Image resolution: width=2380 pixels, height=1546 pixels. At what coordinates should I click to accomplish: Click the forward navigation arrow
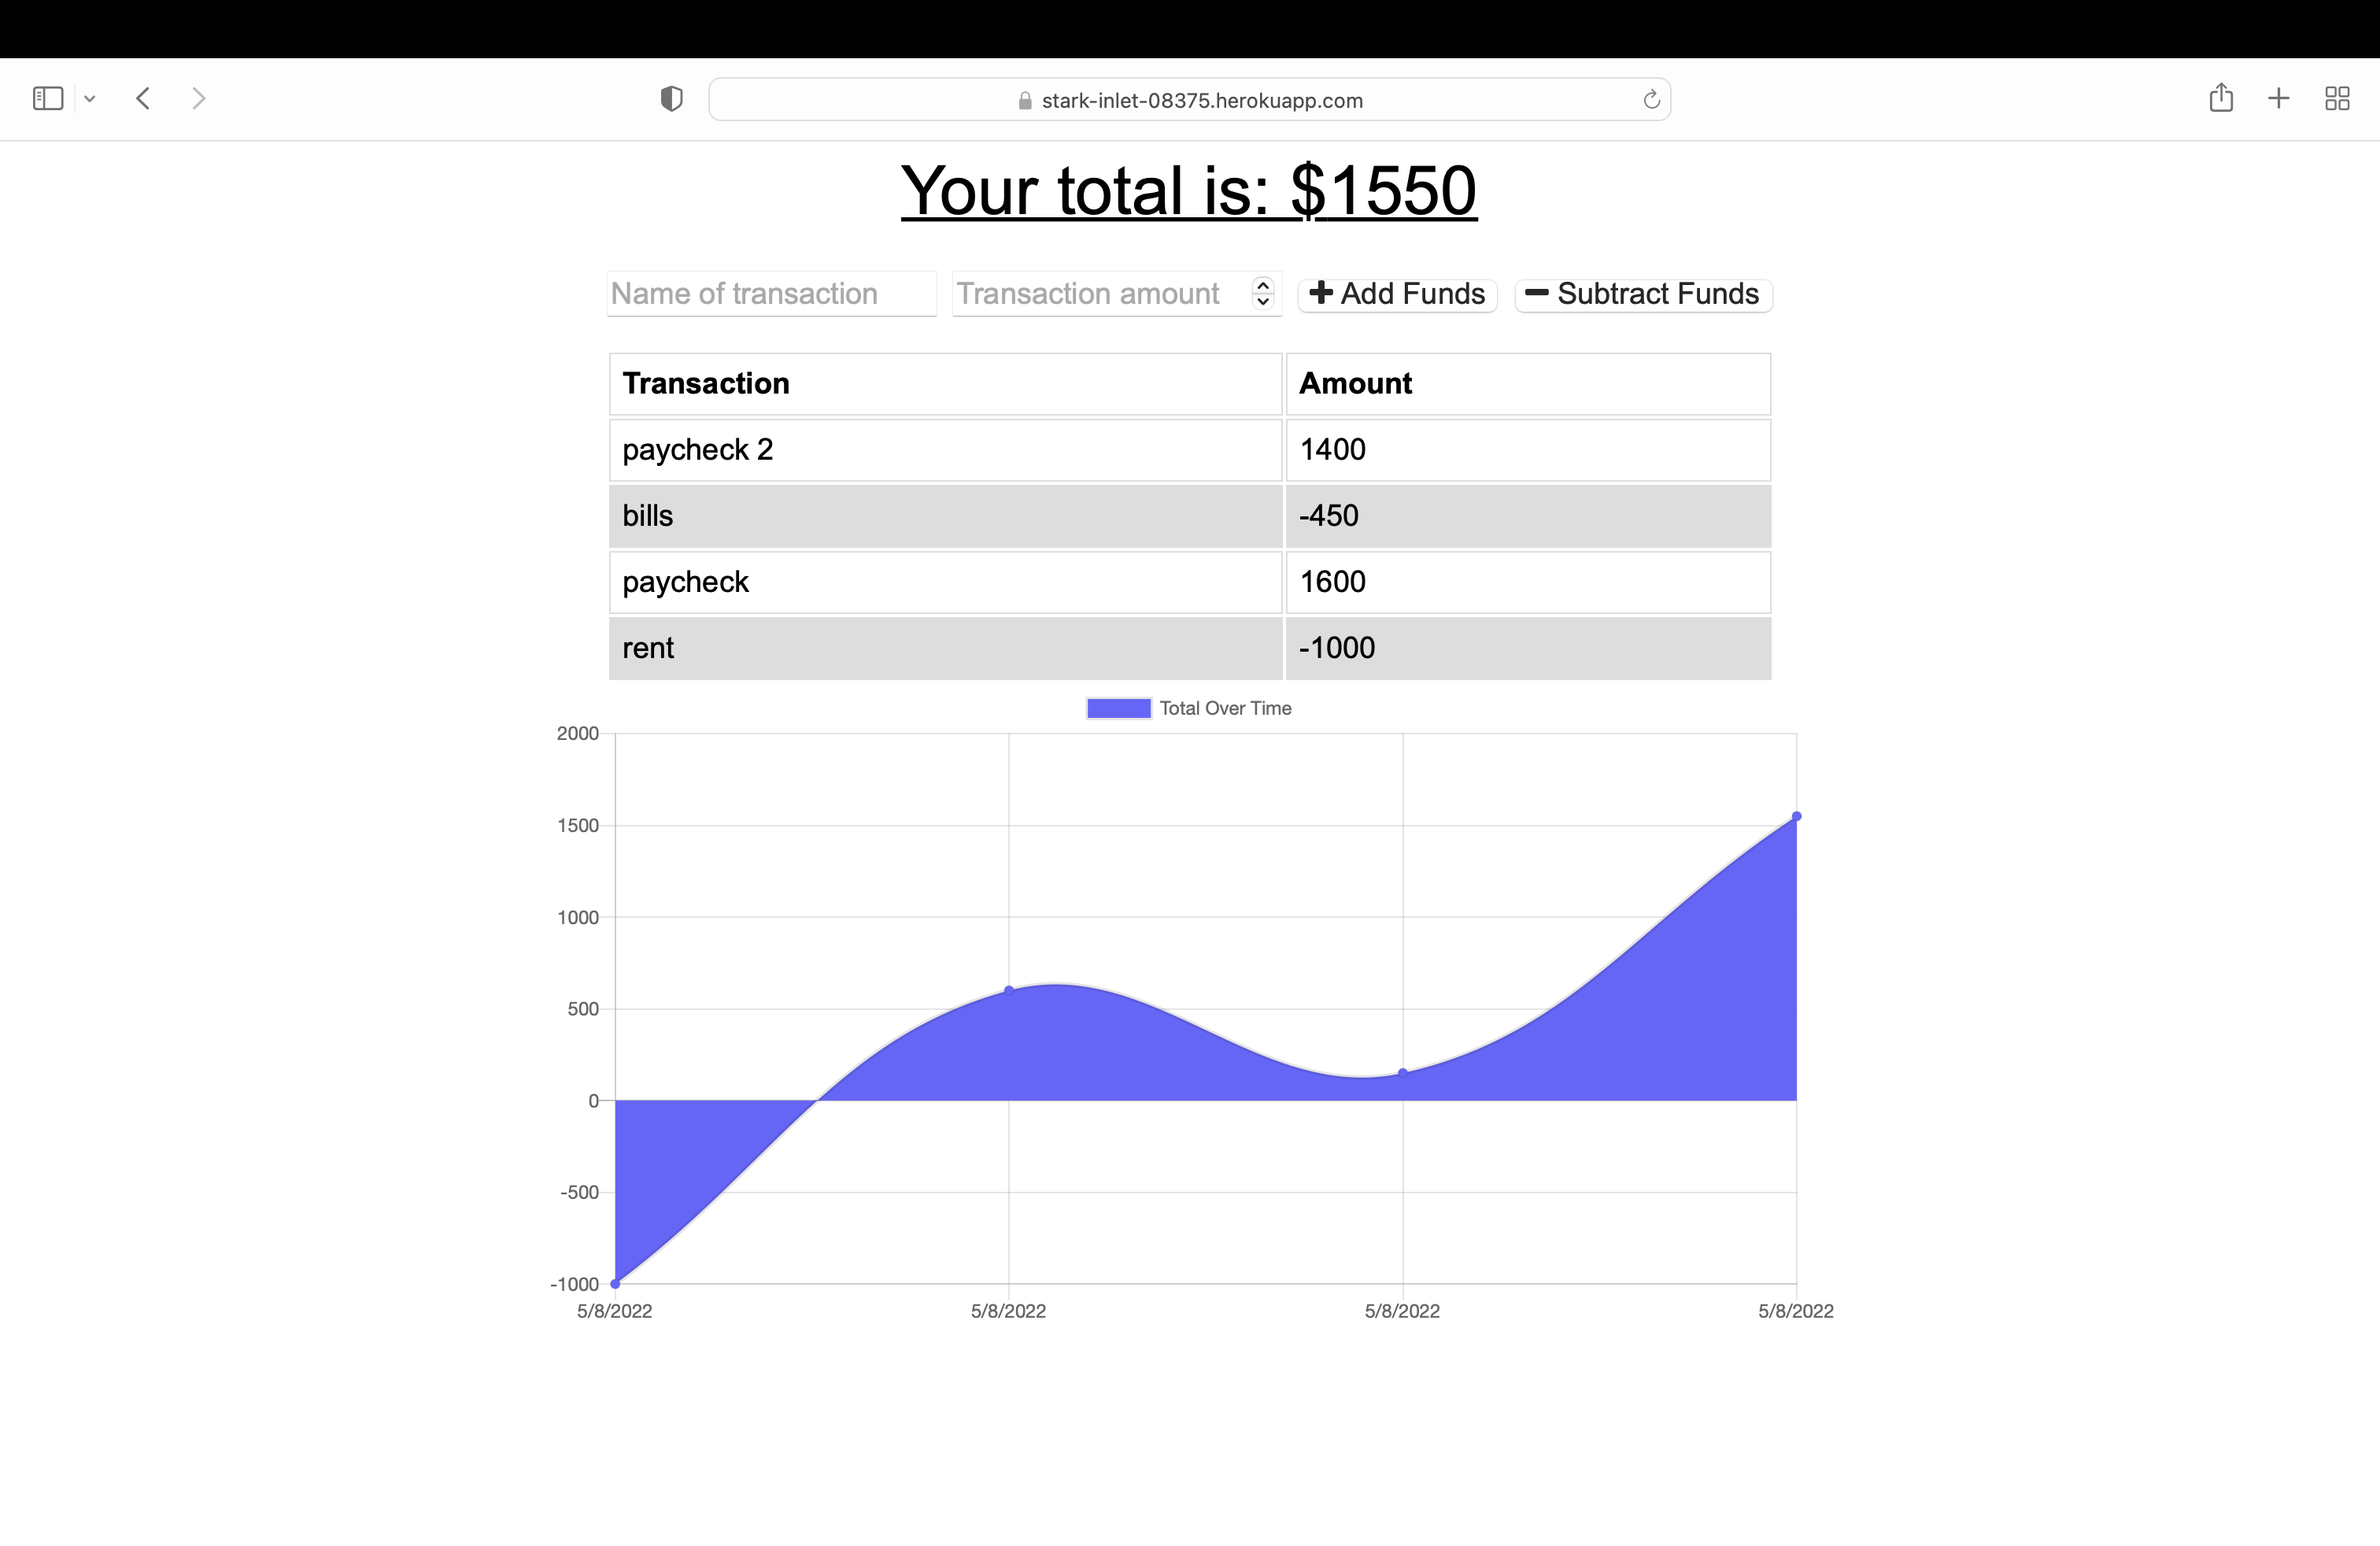(199, 98)
